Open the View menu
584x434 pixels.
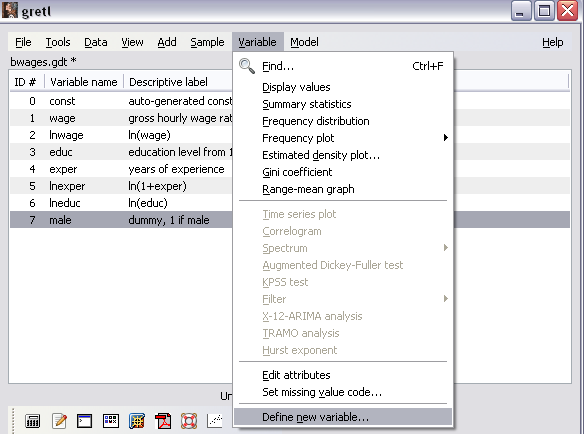[132, 42]
